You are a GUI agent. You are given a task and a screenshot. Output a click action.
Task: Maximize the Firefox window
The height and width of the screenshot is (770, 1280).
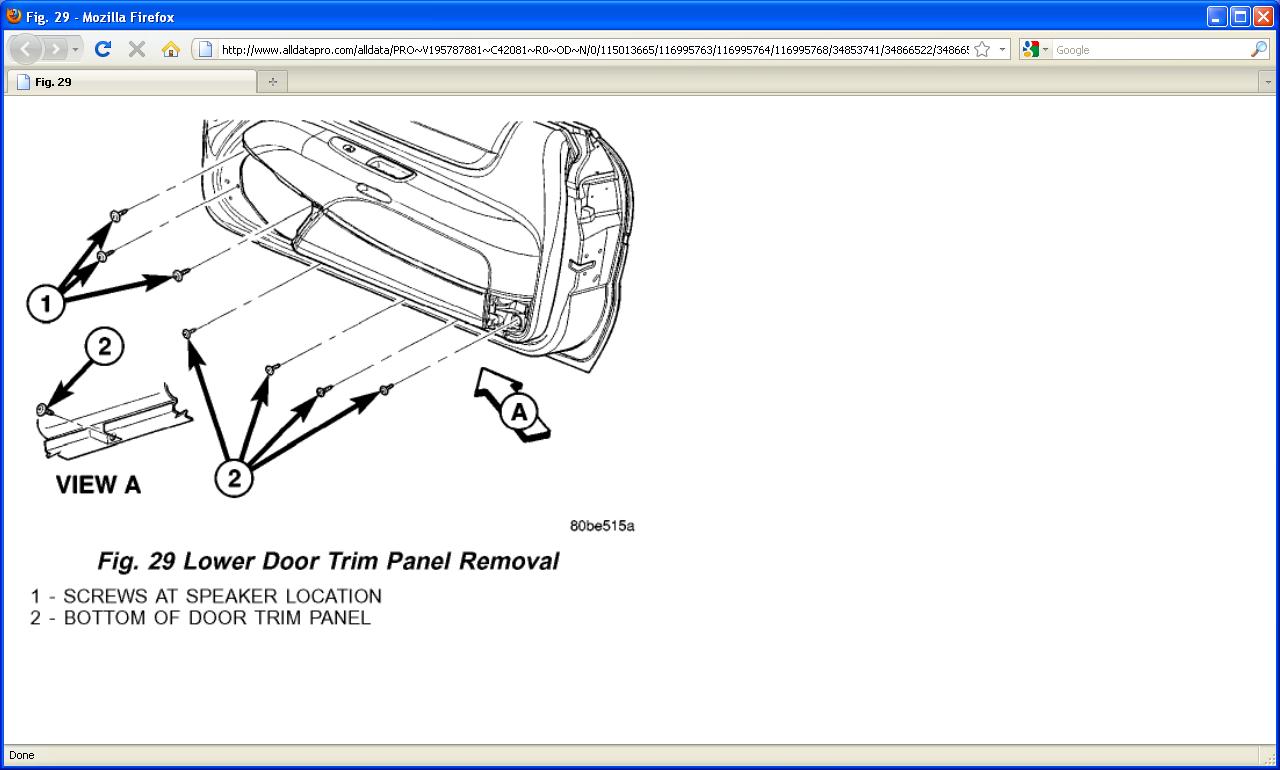[x=1240, y=16]
